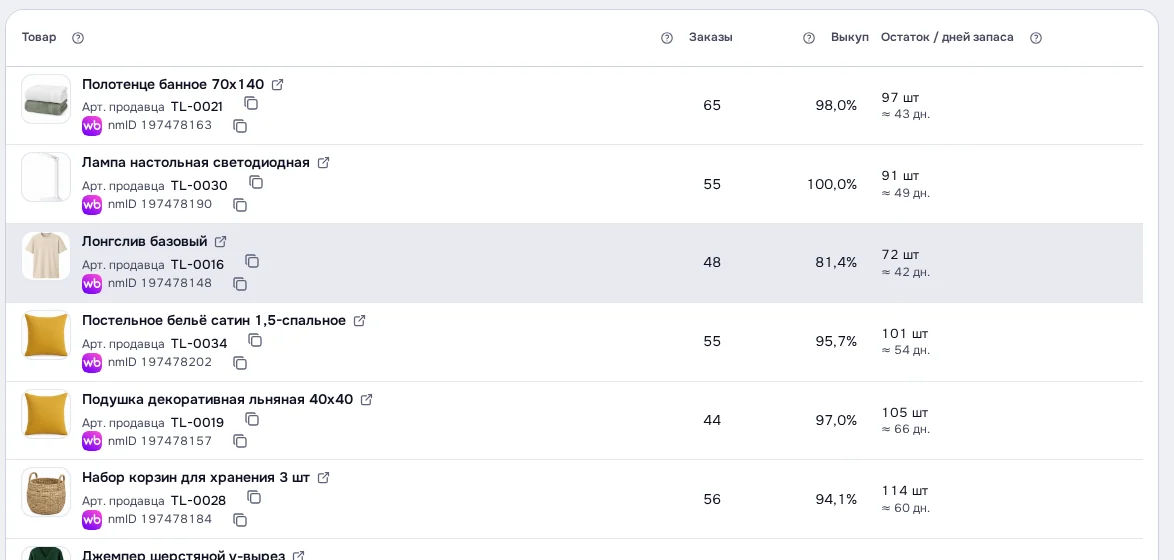This screenshot has width=1174, height=560.
Task: Open Подушка декоративная льняная 40х40 product
Action: point(217,399)
